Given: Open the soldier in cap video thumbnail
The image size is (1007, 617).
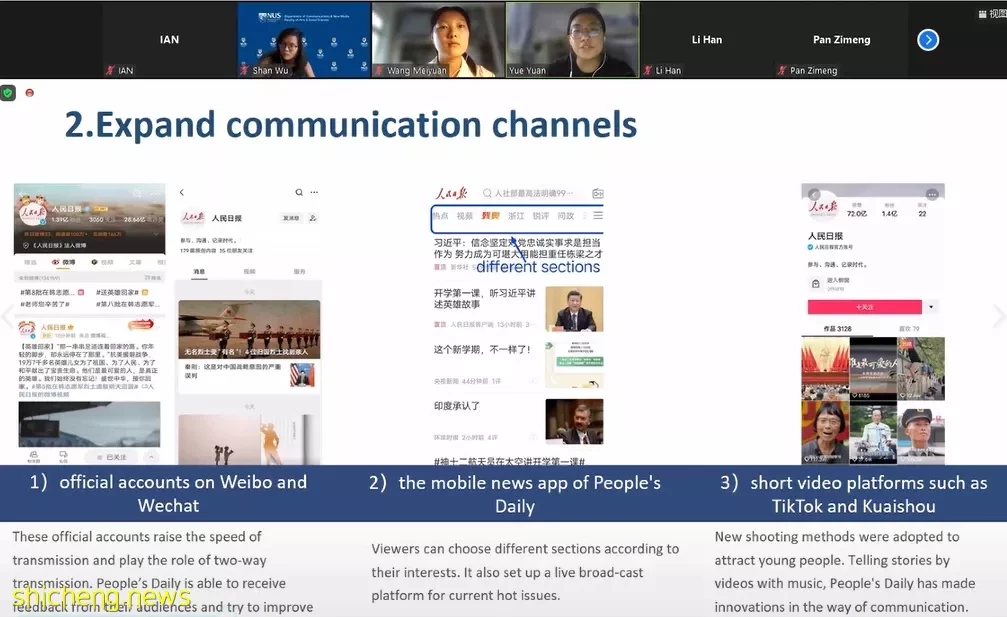Looking at the screenshot, I should point(921,432).
